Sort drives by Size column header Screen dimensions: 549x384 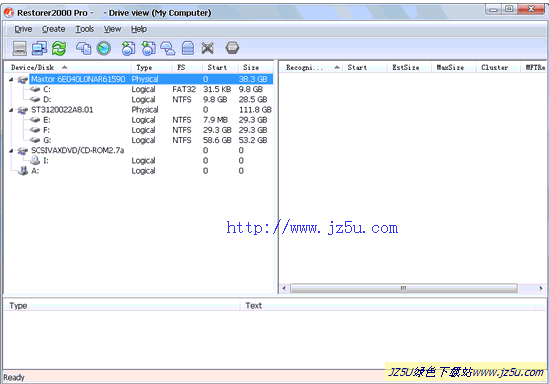click(x=255, y=67)
